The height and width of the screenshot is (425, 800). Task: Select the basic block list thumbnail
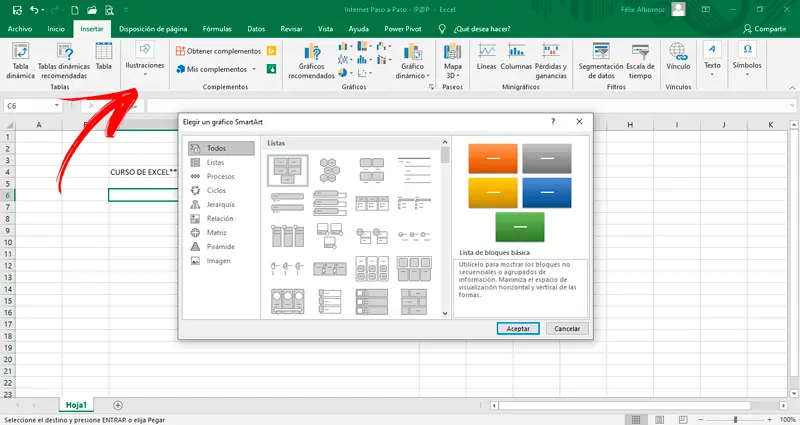[x=288, y=172]
